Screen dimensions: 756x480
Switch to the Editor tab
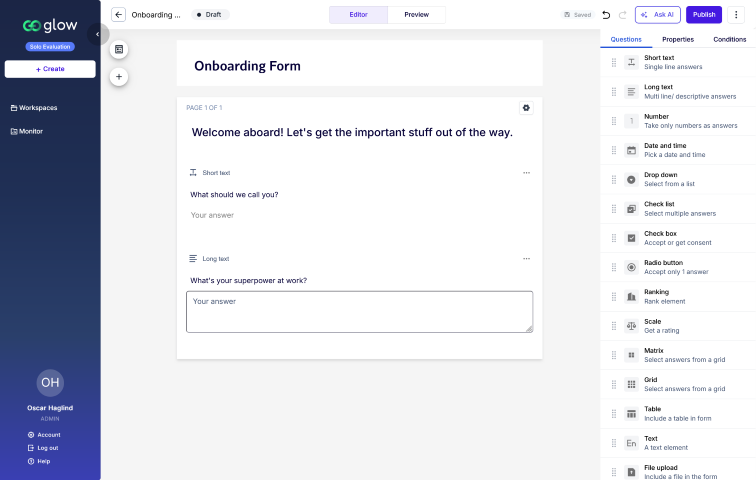click(358, 15)
